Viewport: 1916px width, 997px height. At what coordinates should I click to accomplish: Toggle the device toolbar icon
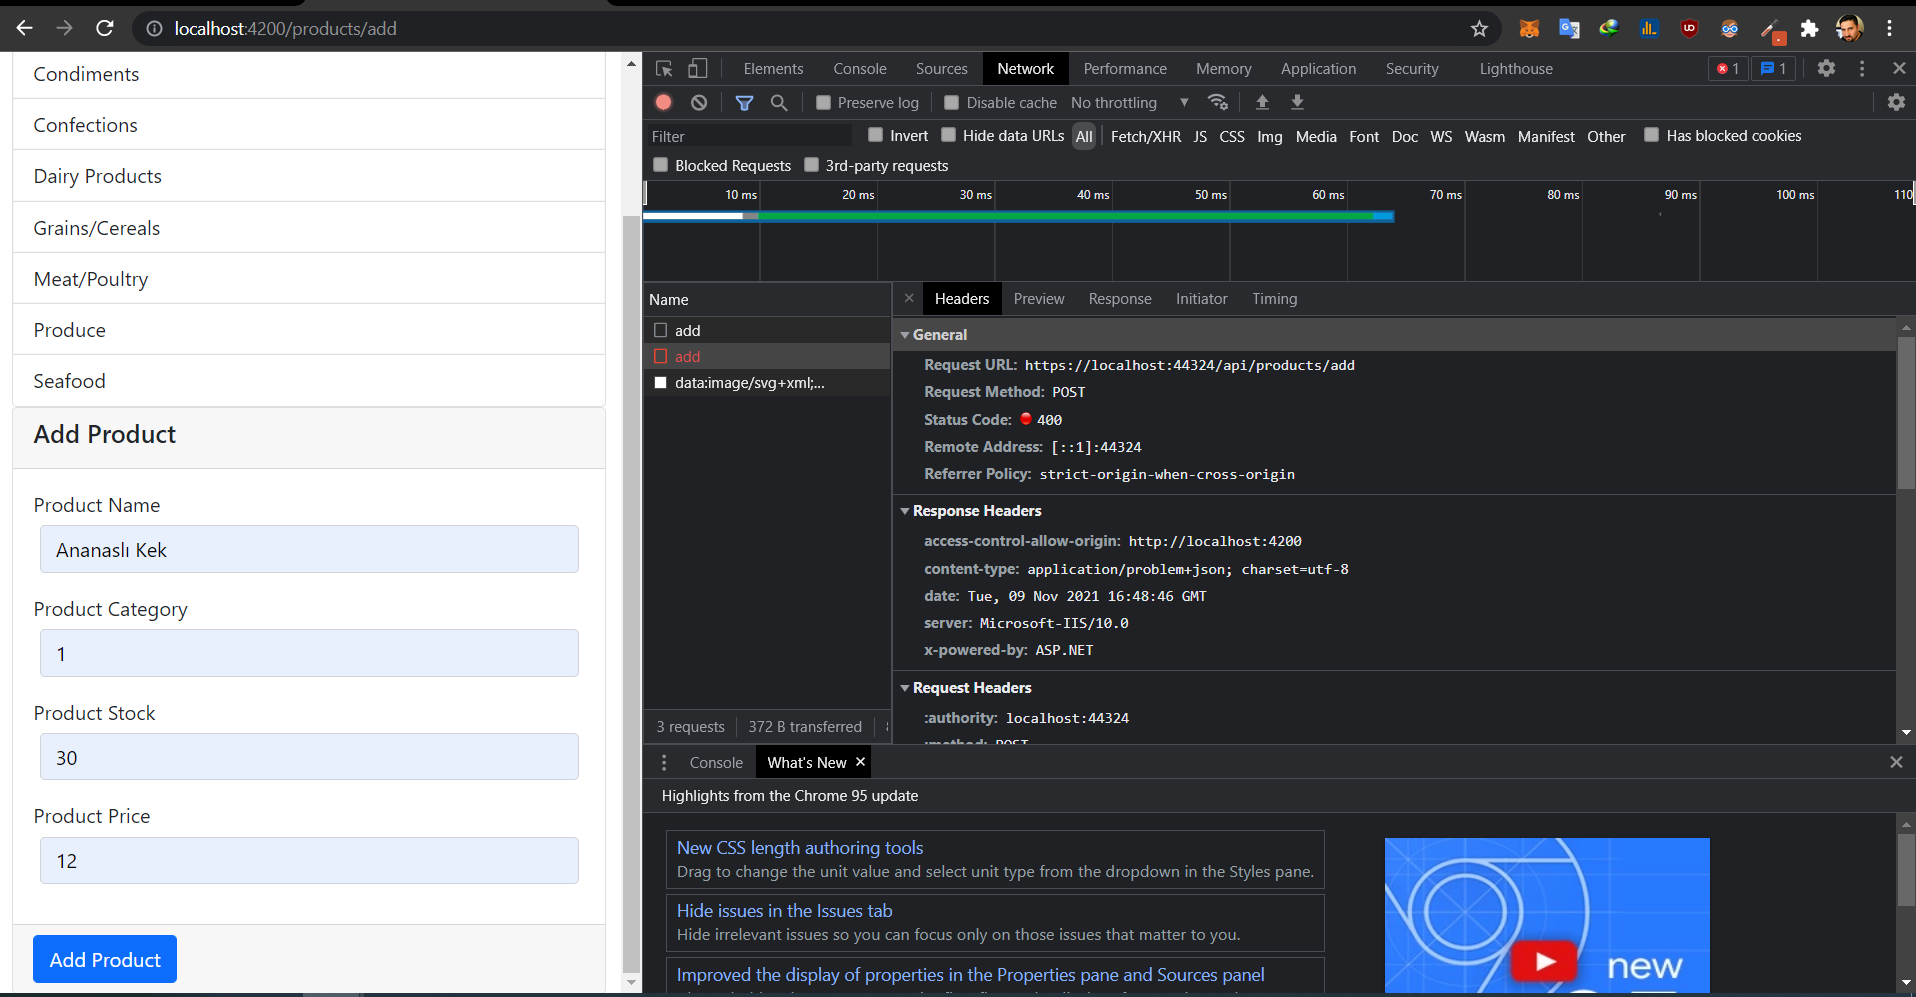[x=698, y=69]
